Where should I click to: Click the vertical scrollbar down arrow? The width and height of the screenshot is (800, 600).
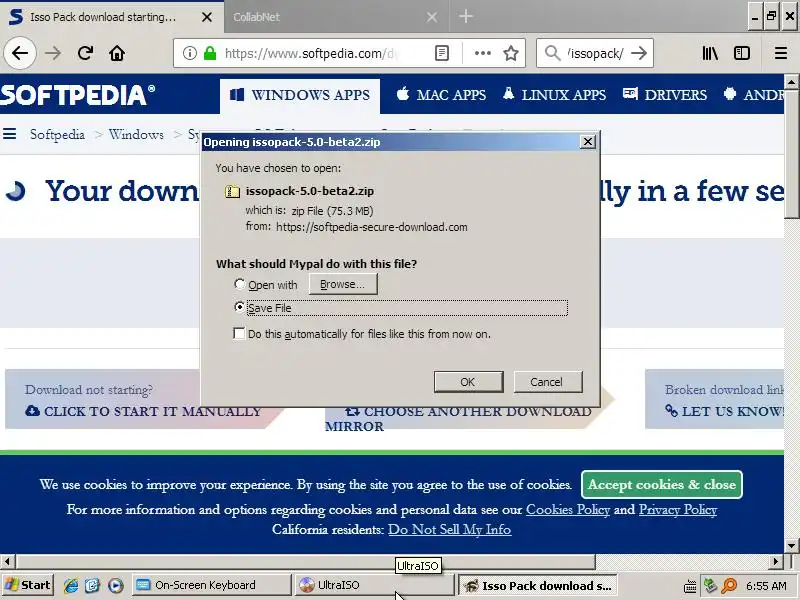click(x=791, y=546)
